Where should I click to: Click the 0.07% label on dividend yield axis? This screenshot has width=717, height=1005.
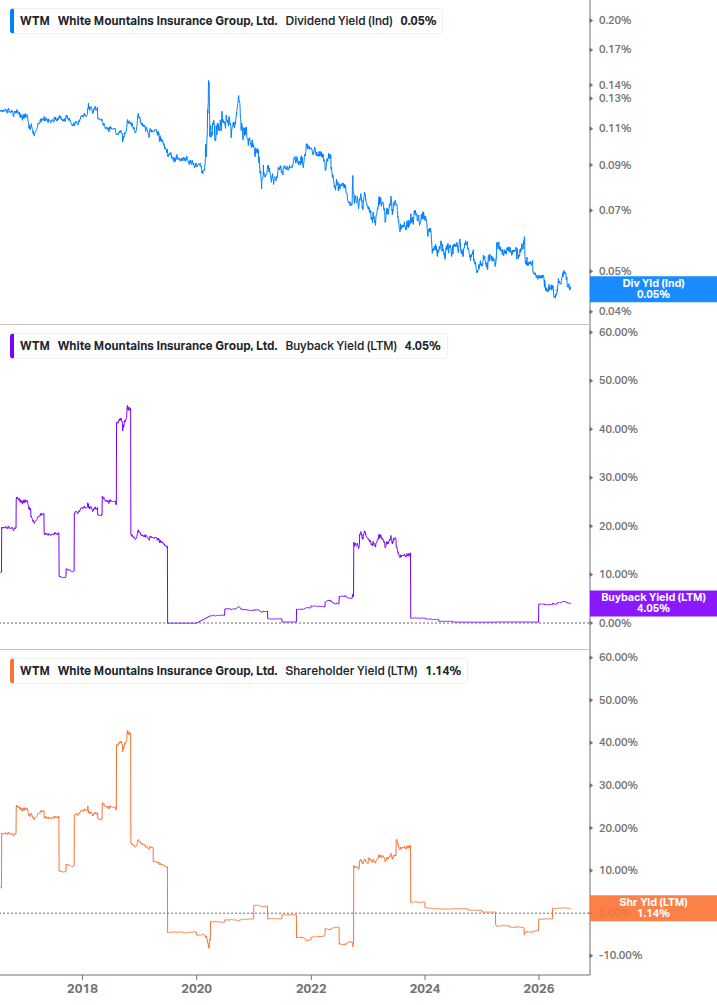tap(615, 210)
